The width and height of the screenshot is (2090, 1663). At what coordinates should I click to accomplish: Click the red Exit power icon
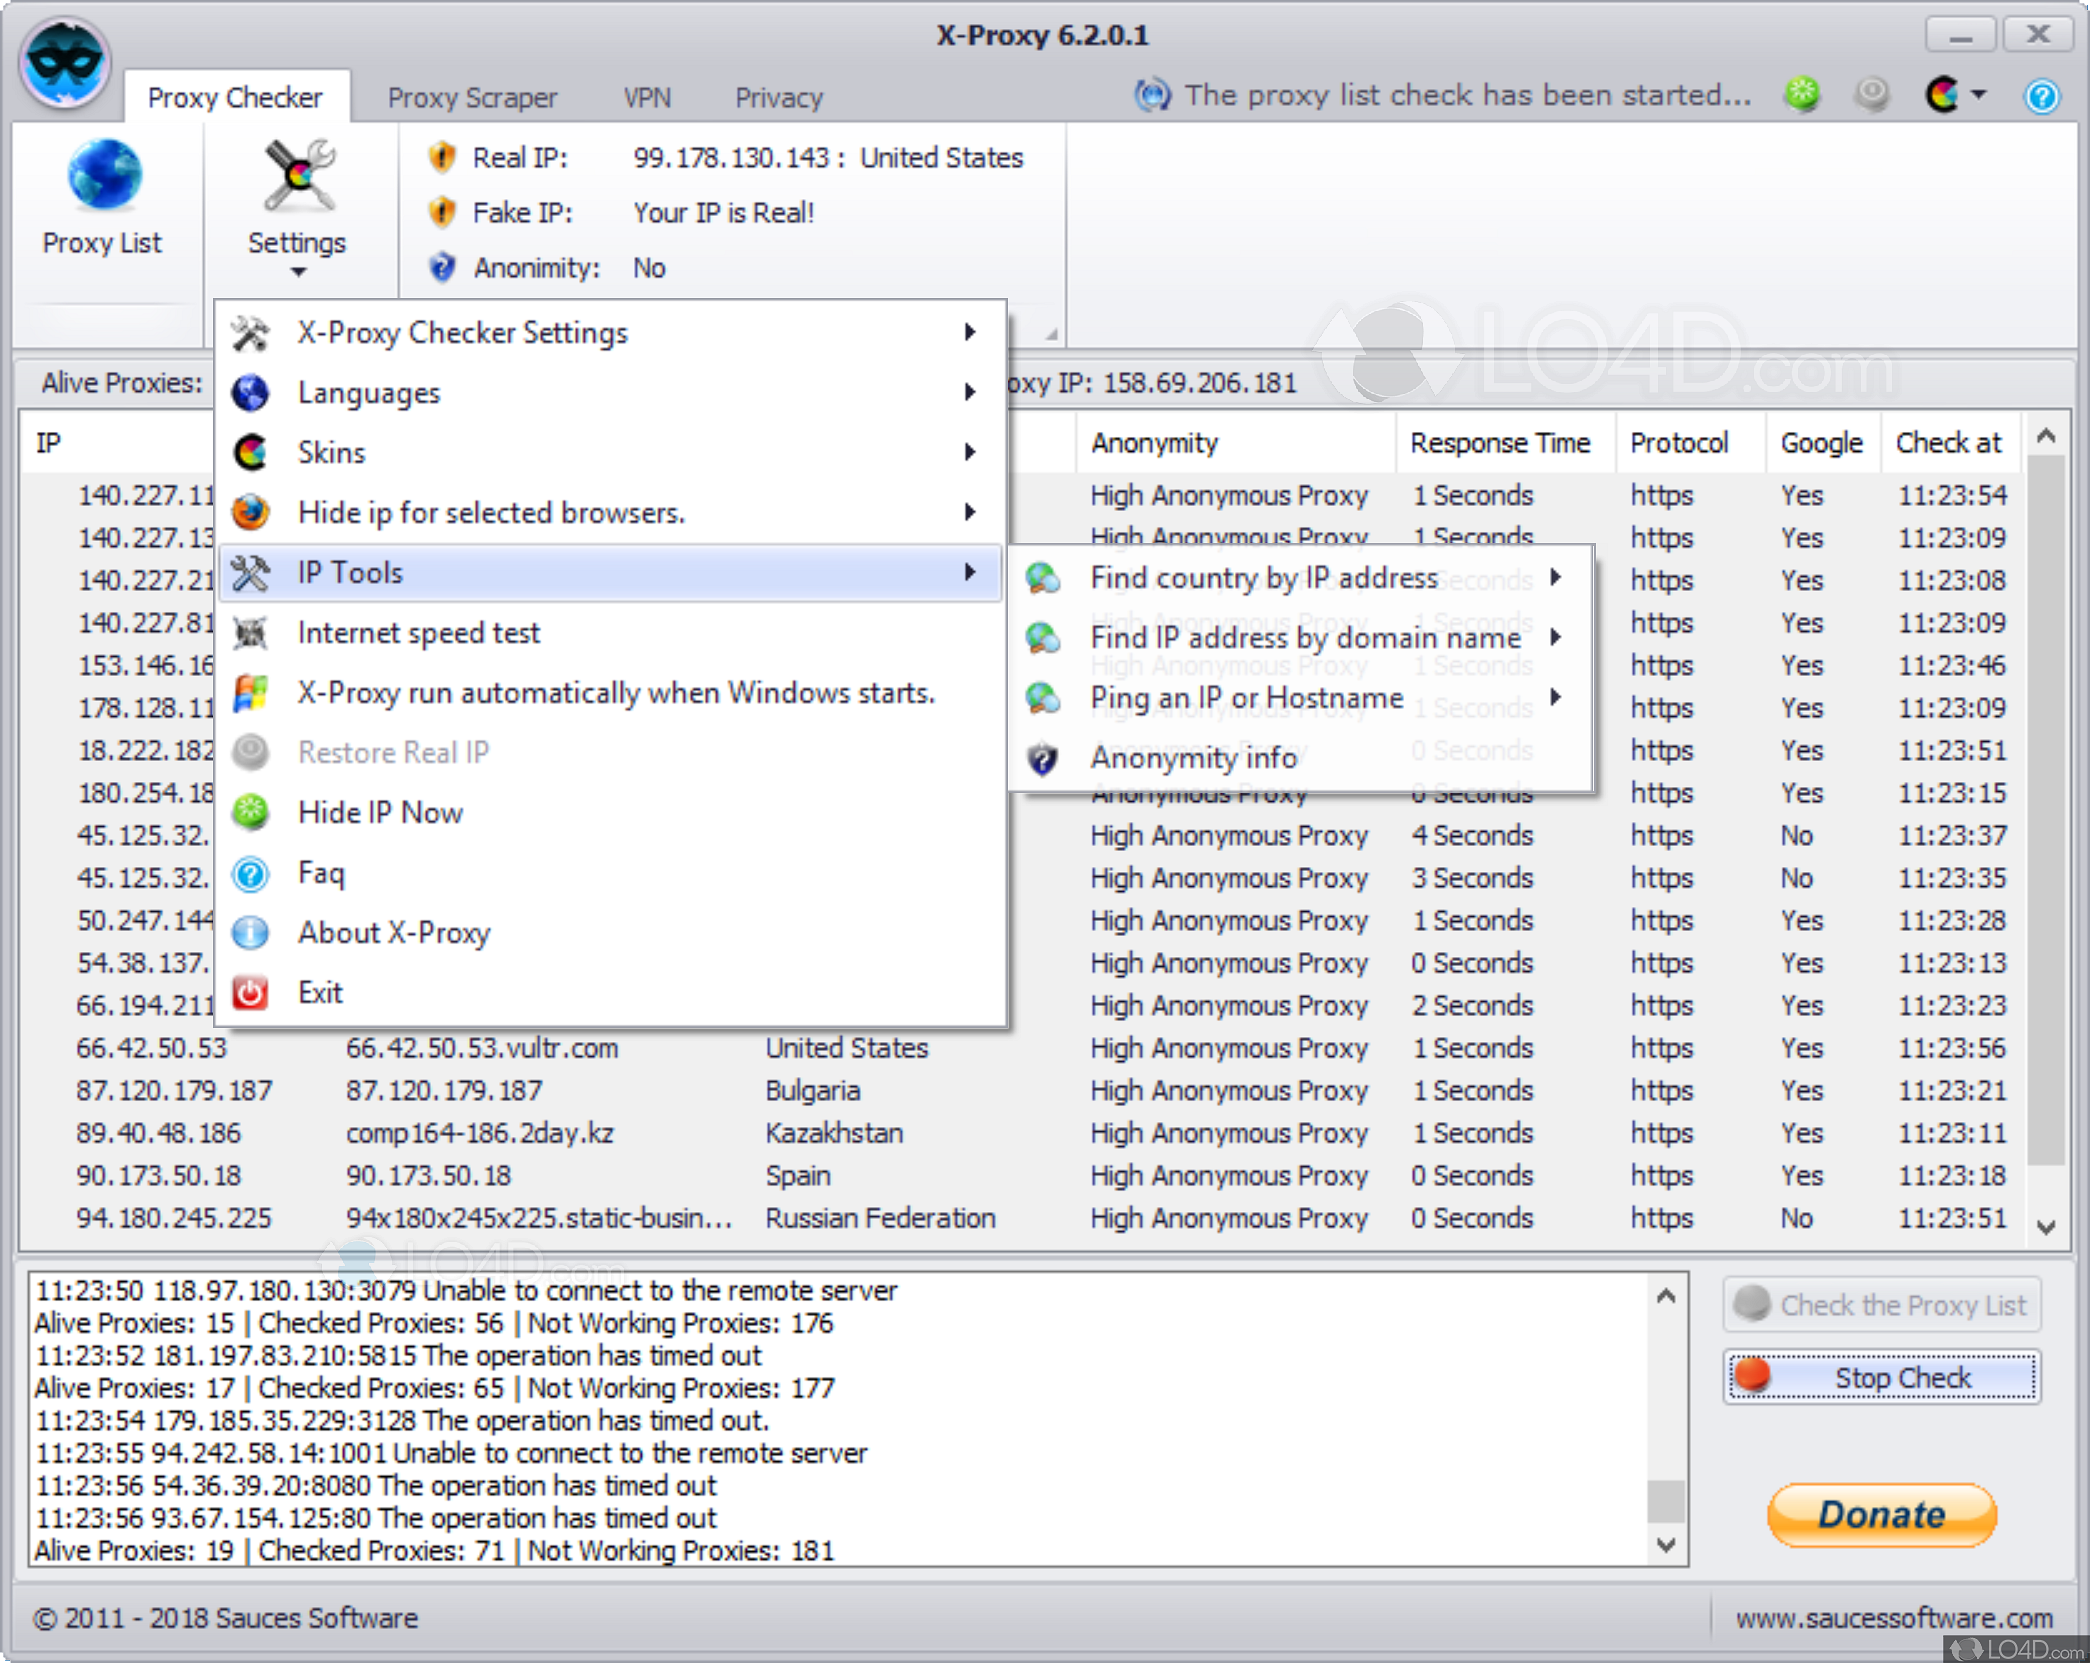click(251, 992)
